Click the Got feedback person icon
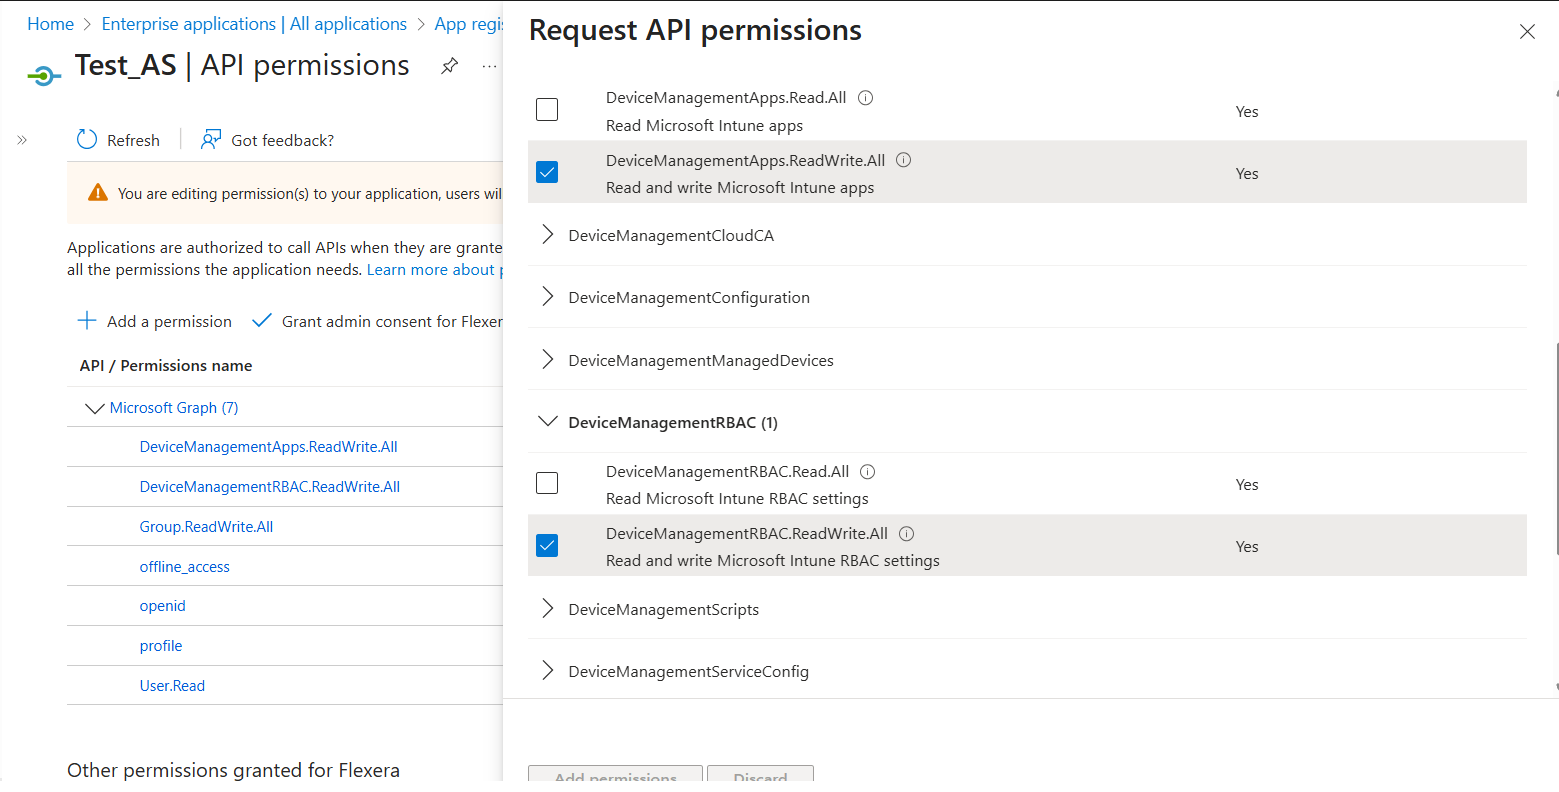This screenshot has height=792, width=1559. [211, 140]
